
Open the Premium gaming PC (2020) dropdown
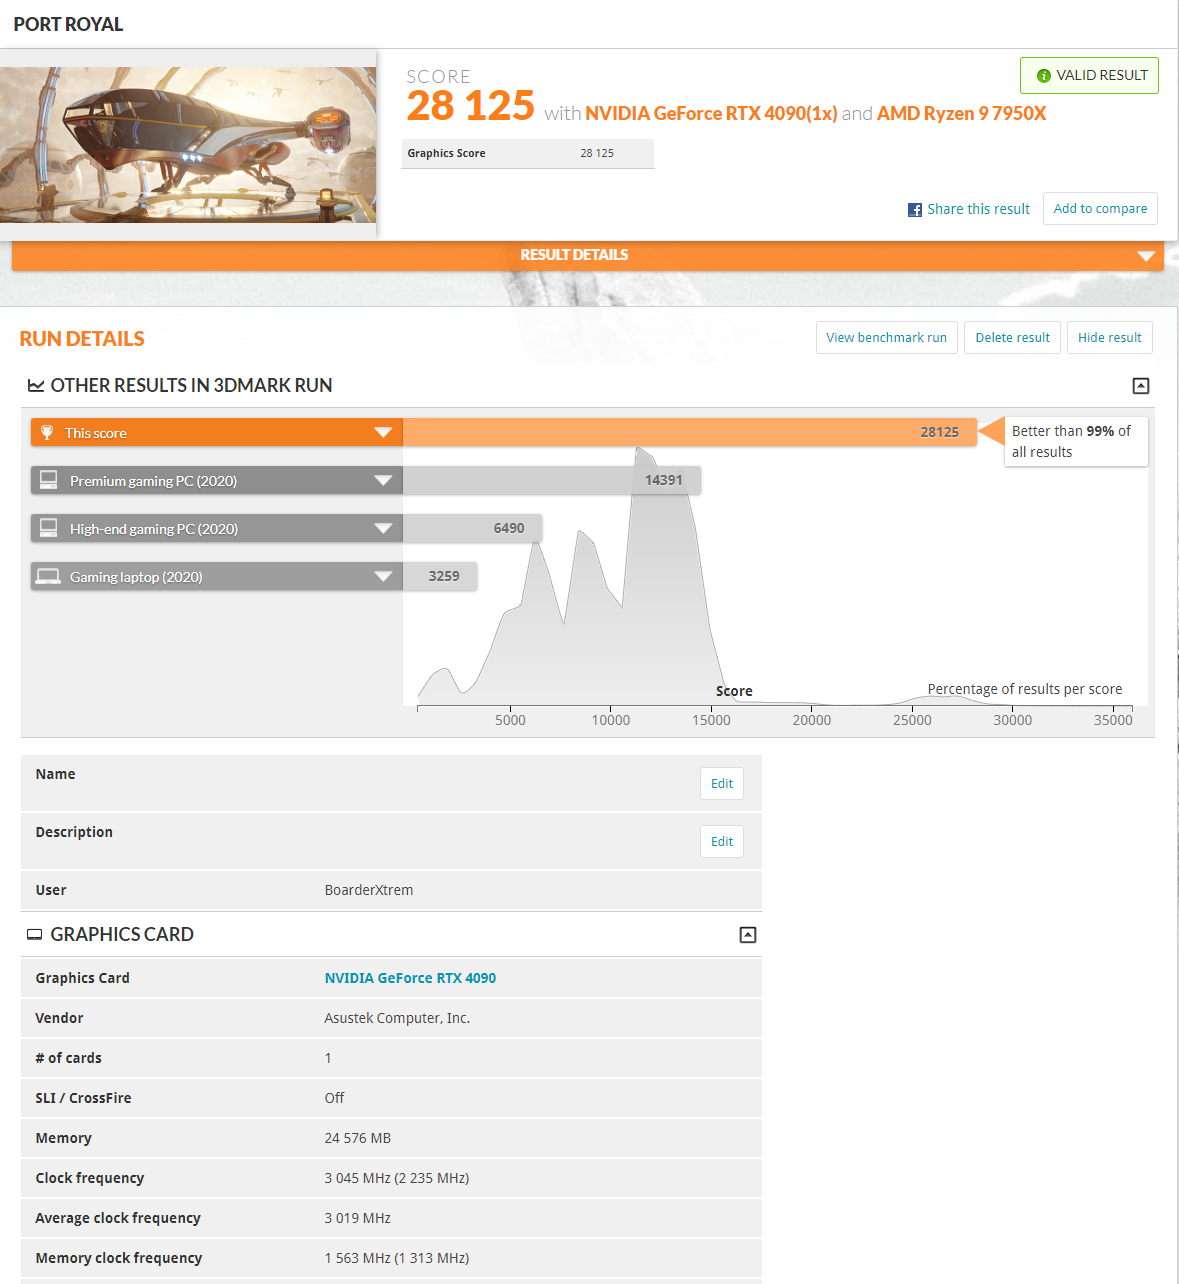(383, 481)
